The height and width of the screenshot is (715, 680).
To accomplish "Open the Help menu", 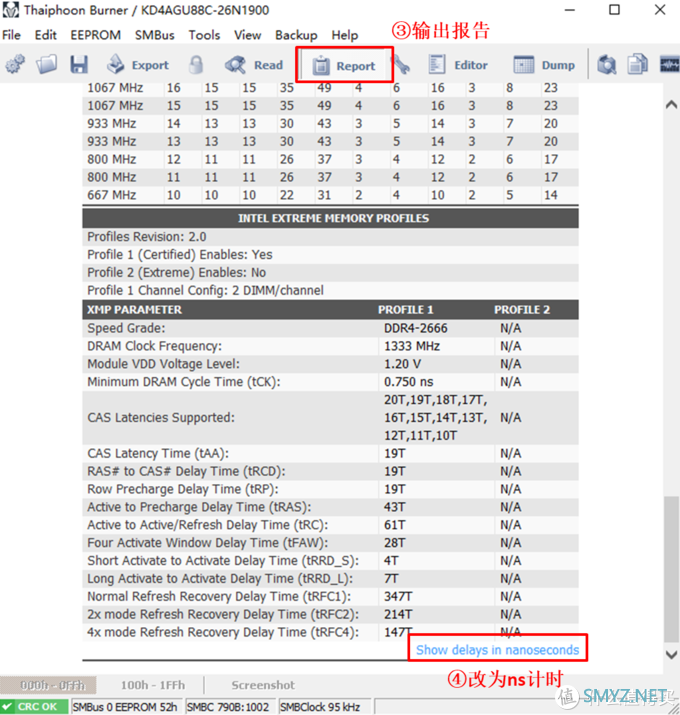I will coord(345,35).
